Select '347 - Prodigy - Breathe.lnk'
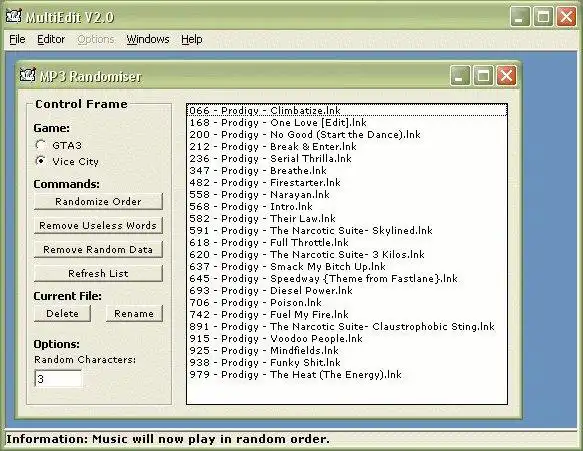 [347, 170]
